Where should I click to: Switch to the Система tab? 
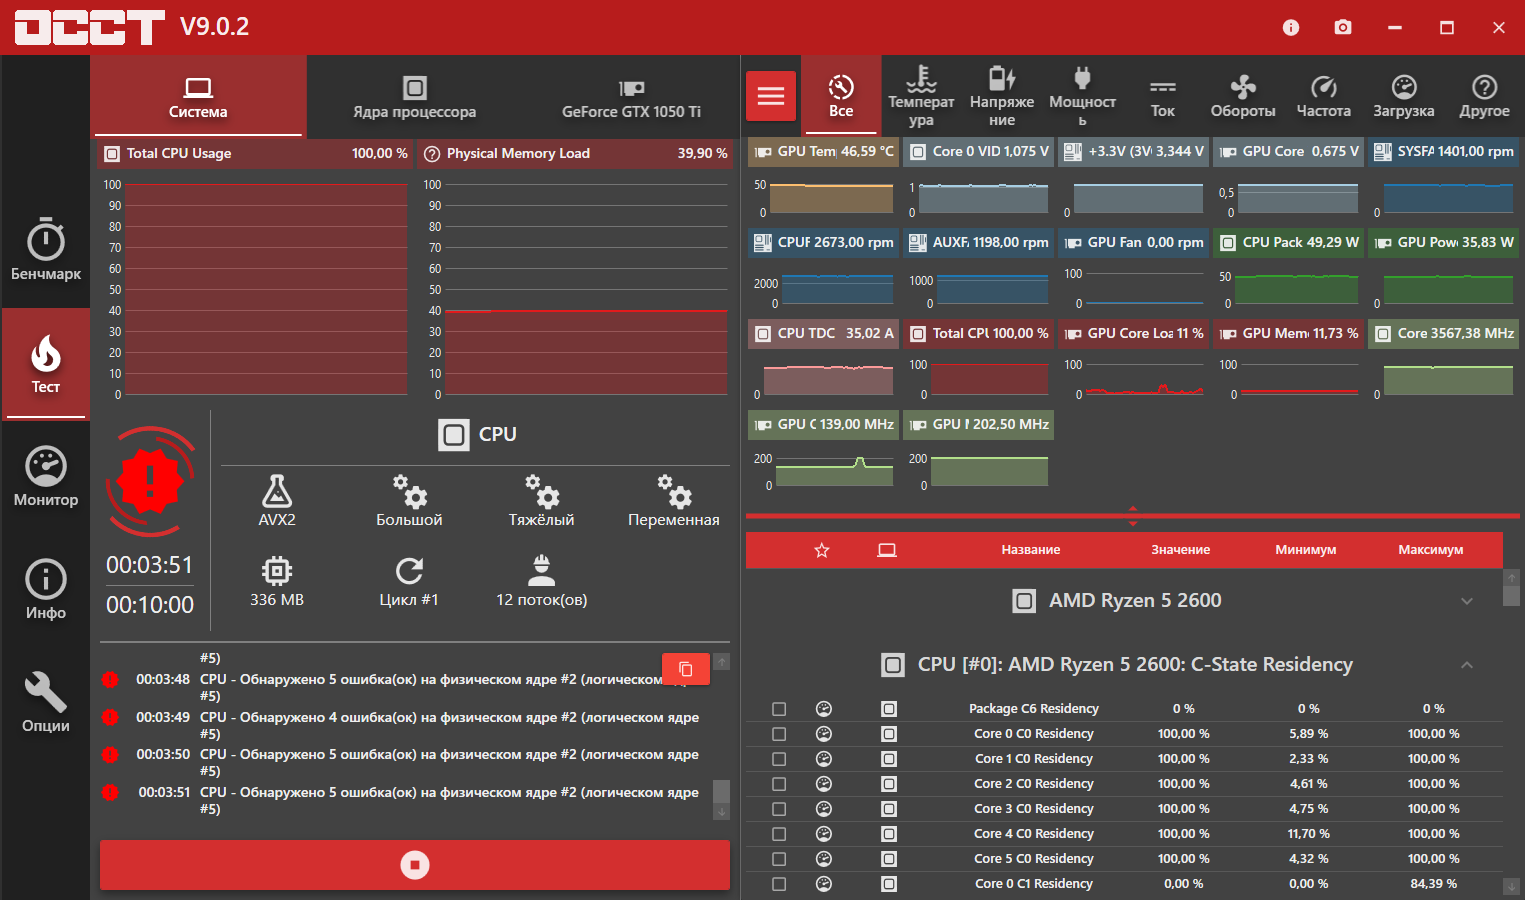(x=198, y=96)
